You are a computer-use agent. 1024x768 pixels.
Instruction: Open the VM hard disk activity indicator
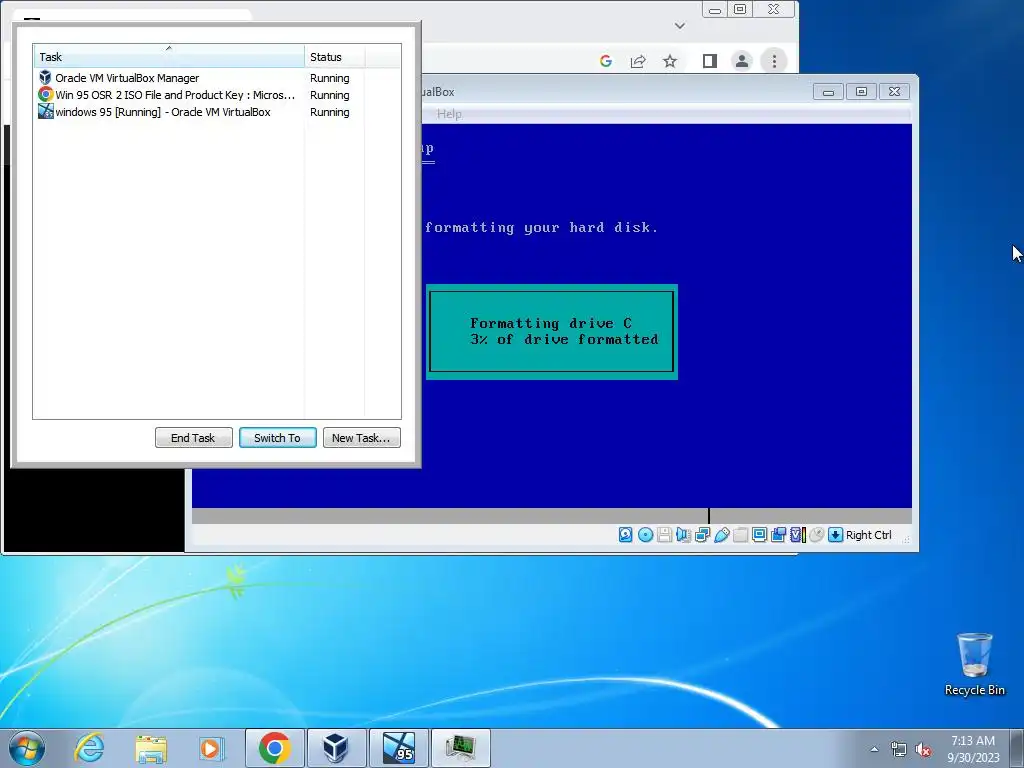click(x=626, y=535)
